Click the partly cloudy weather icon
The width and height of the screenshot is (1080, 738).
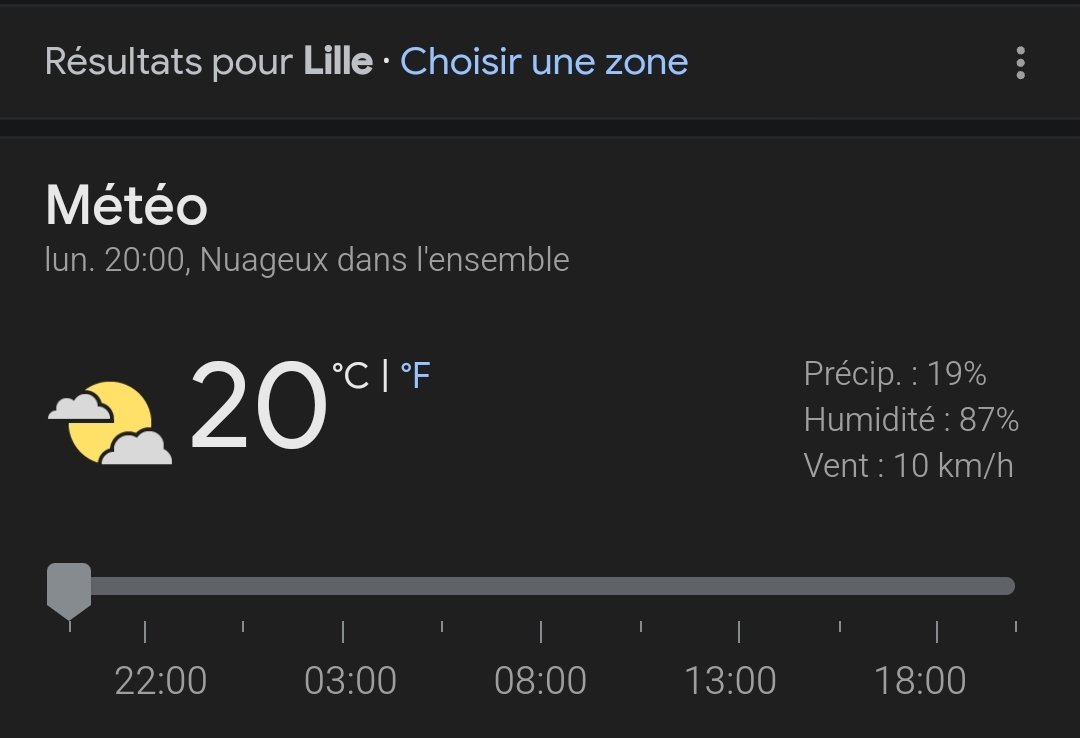click(x=110, y=422)
